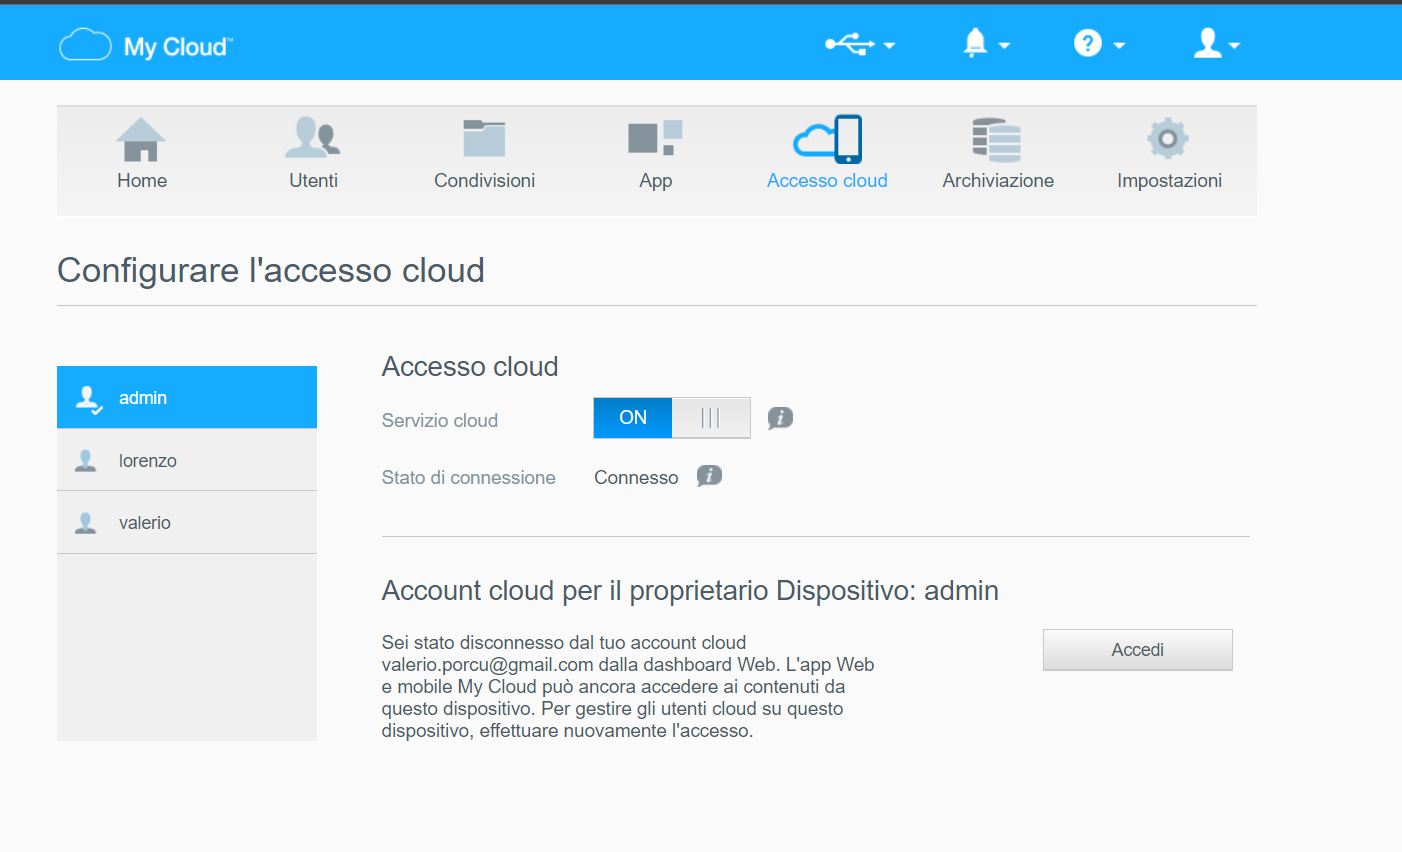Select user valerio in the list
The image size is (1402, 852).
point(187,522)
